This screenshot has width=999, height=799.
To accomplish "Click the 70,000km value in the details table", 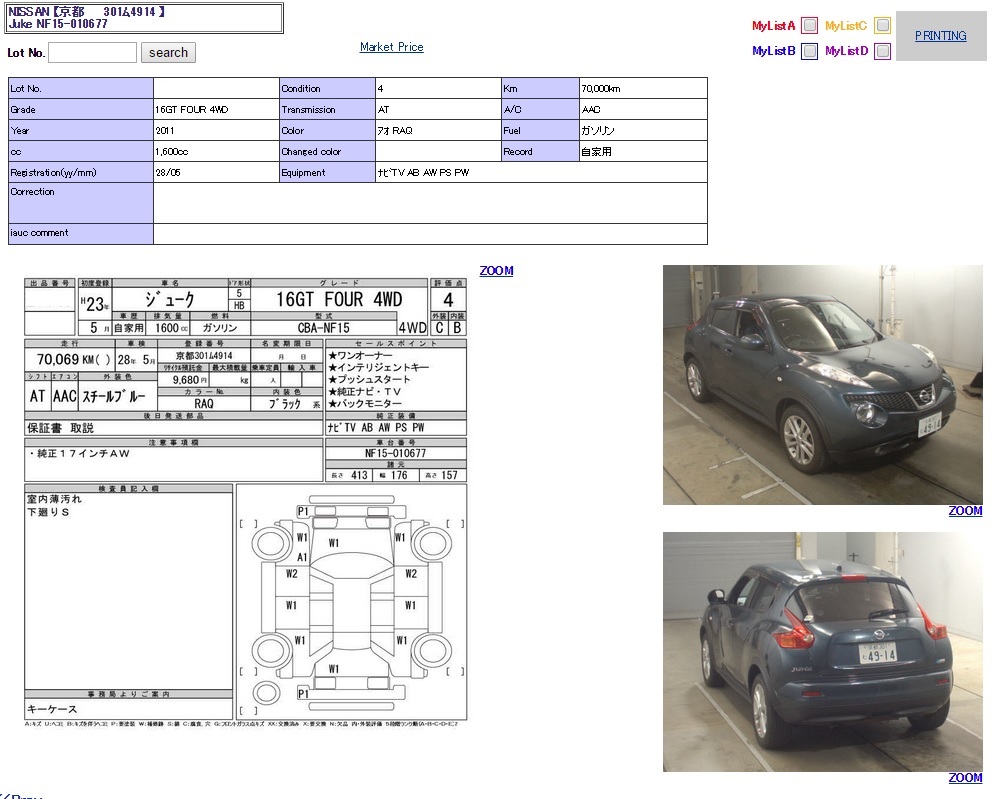I will 643,89.
